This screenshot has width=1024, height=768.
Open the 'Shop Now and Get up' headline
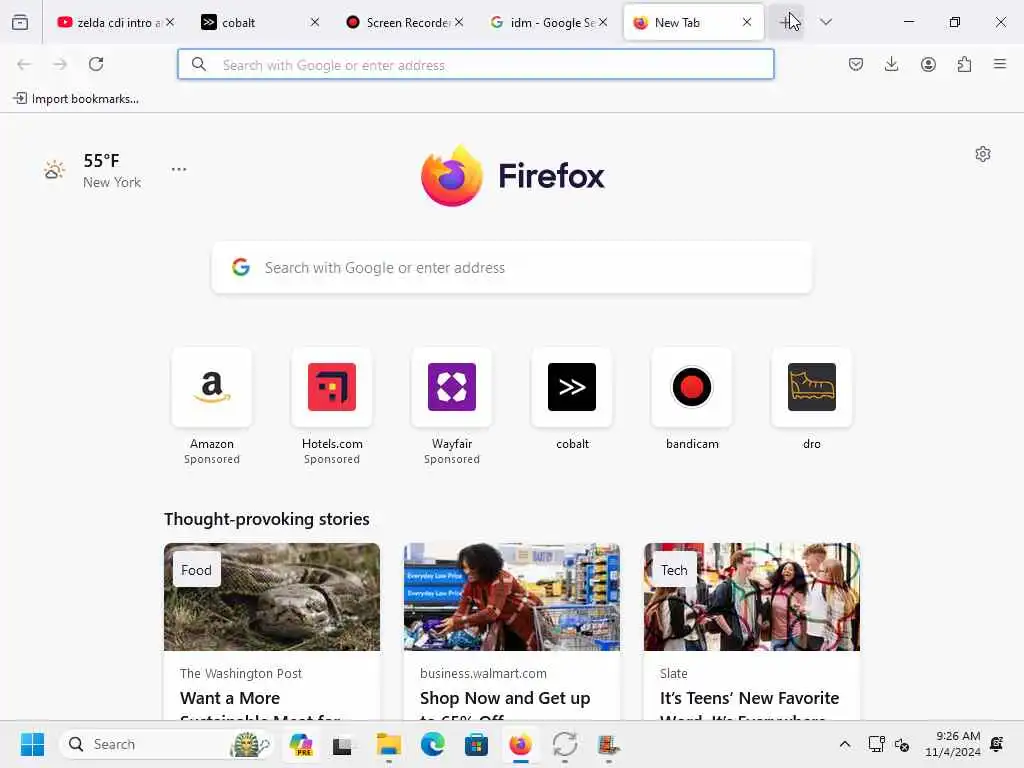[x=505, y=698]
